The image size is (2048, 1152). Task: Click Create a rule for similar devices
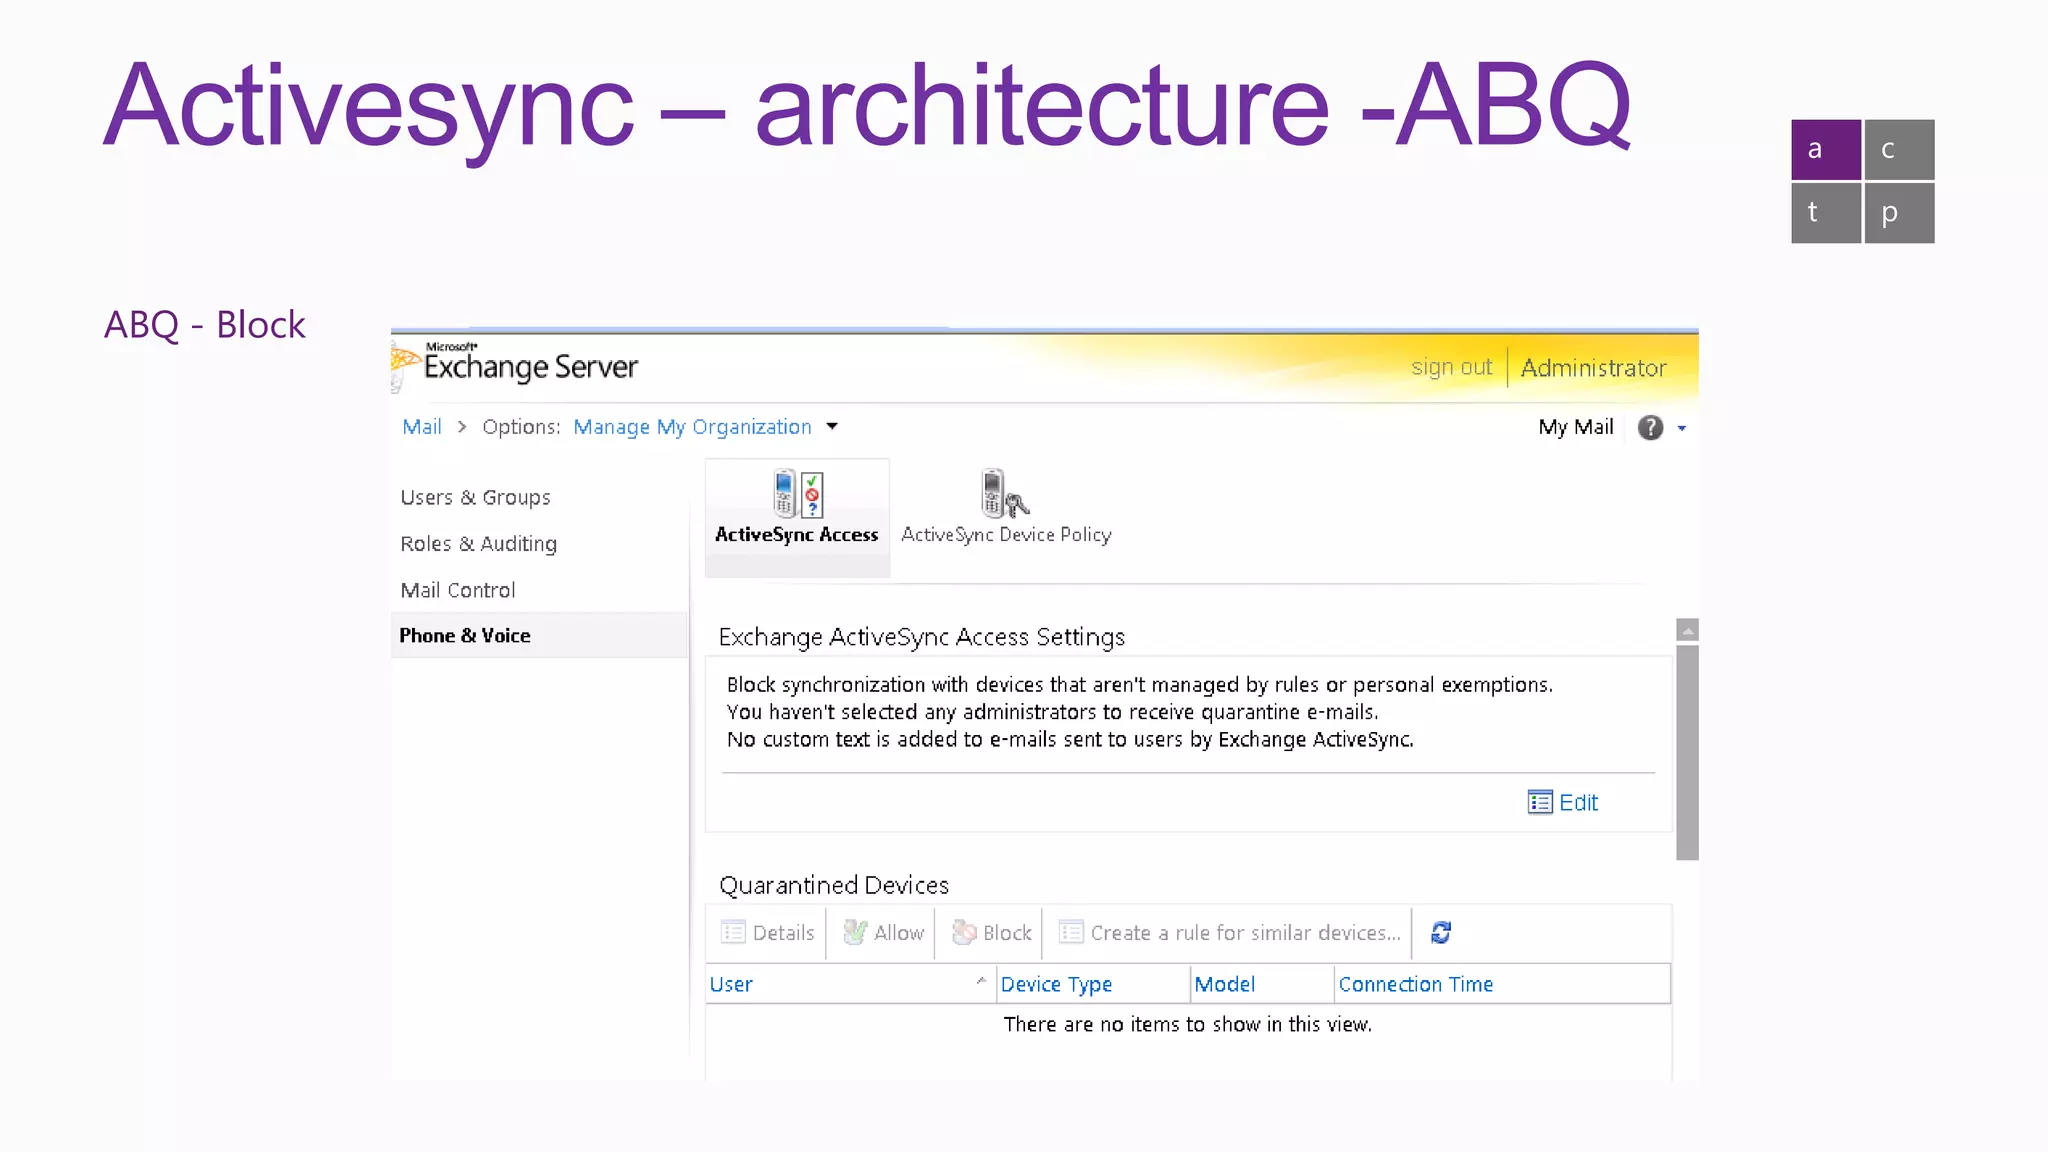(1229, 933)
